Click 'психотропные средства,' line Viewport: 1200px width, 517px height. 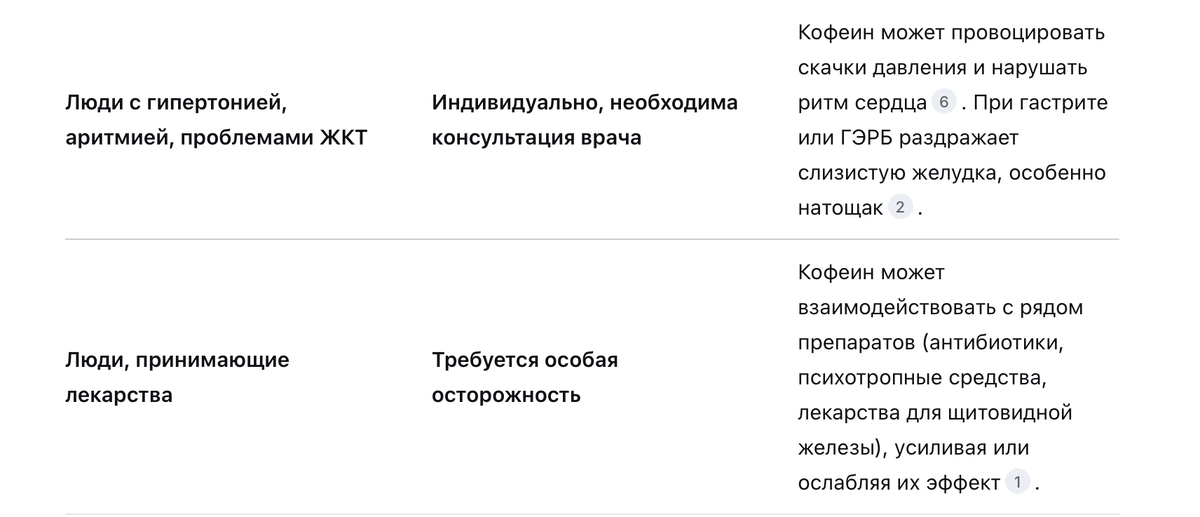click(x=921, y=378)
